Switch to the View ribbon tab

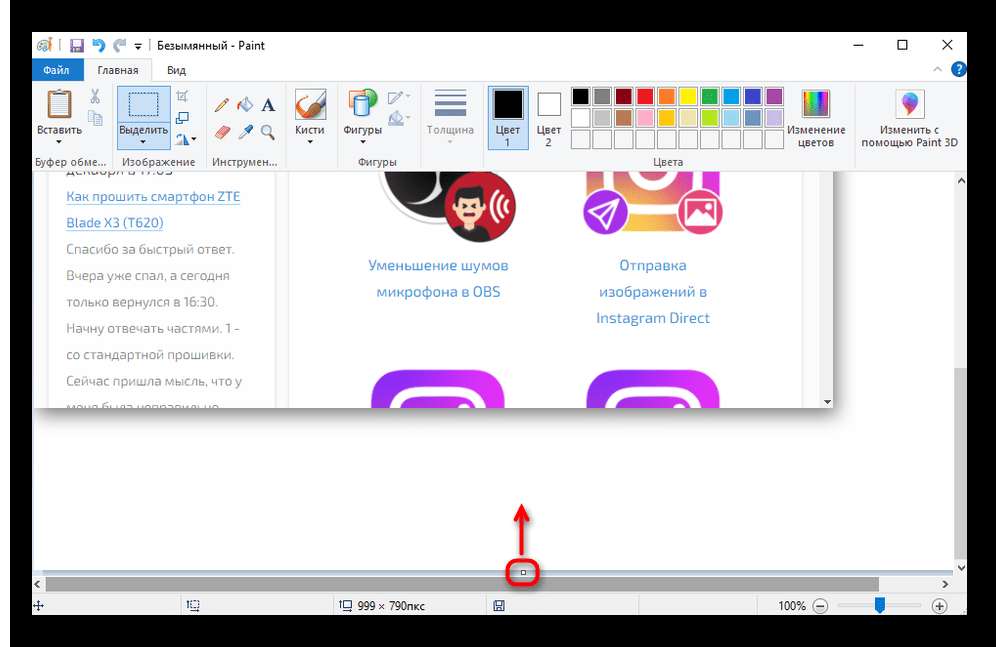click(176, 70)
